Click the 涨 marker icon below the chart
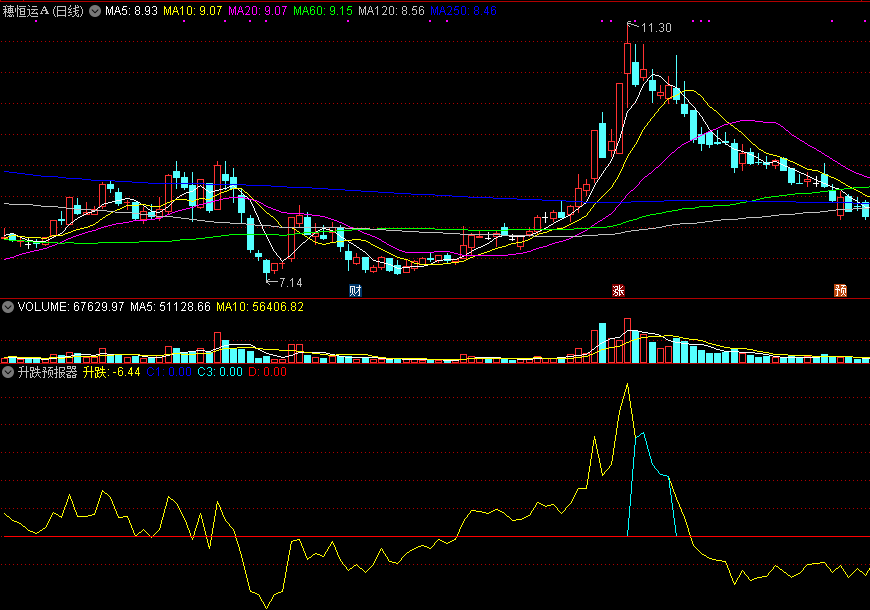870x610 pixels. click(x=618, y=290)
